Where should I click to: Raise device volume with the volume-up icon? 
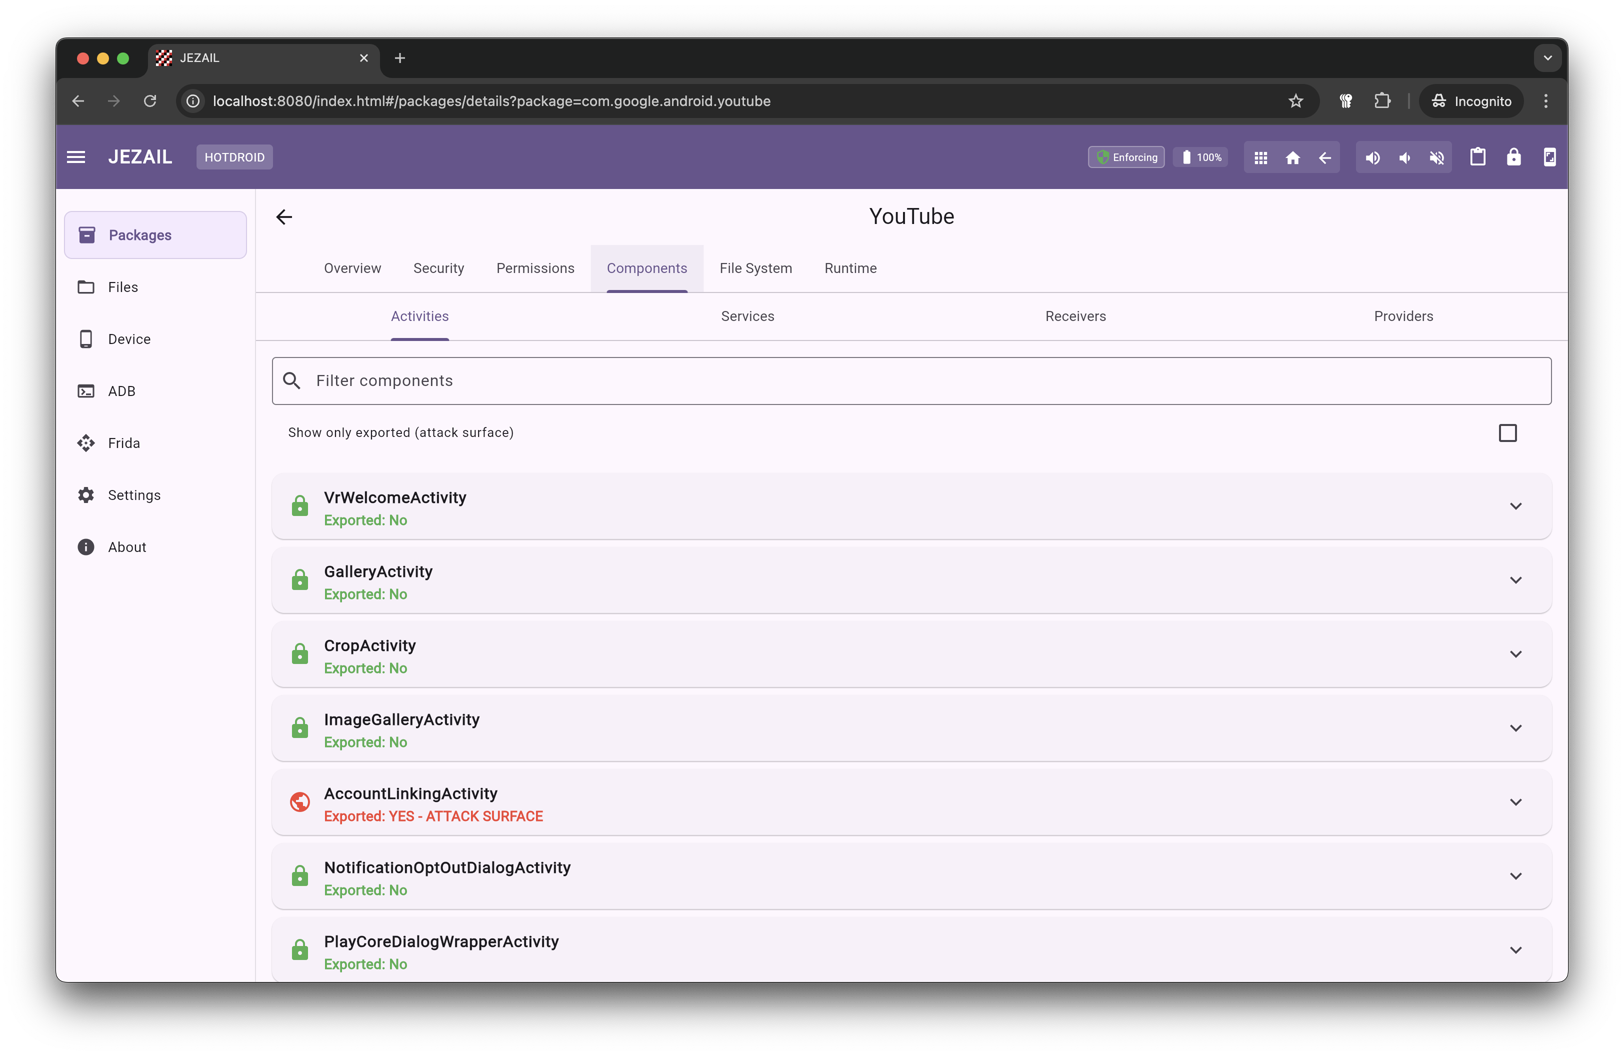(x=1372, y=157)
